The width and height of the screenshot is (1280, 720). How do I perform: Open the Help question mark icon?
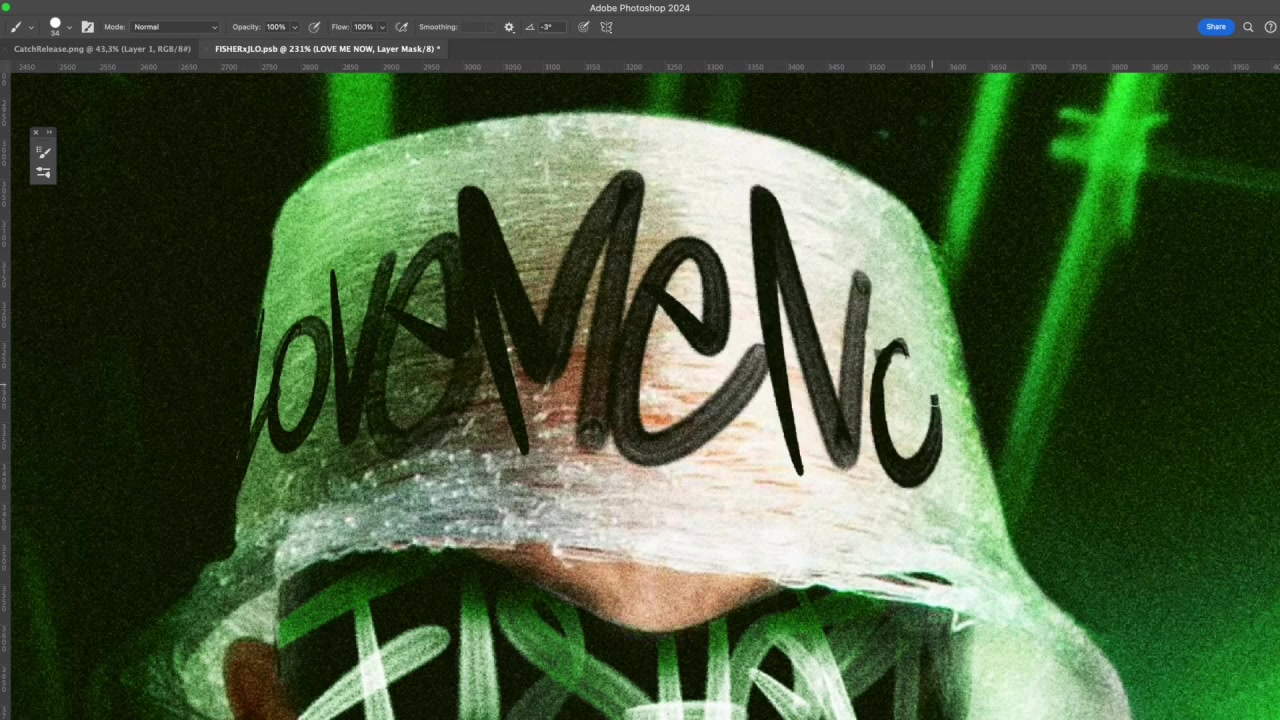1270,27
